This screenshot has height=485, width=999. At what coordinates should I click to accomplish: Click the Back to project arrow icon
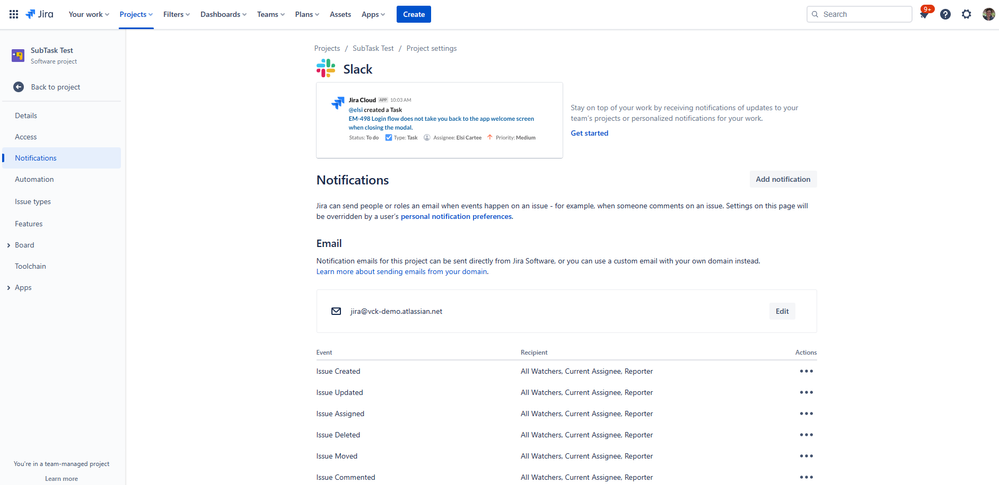coord(18,87)
